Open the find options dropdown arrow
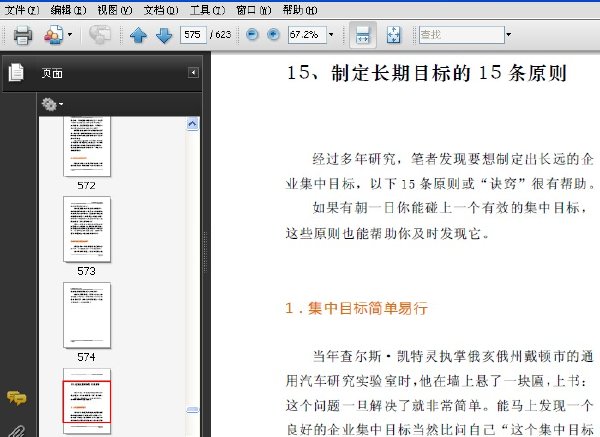Image resolution: width=600 pixels, height=437 pixels. (x=509, y=35)
